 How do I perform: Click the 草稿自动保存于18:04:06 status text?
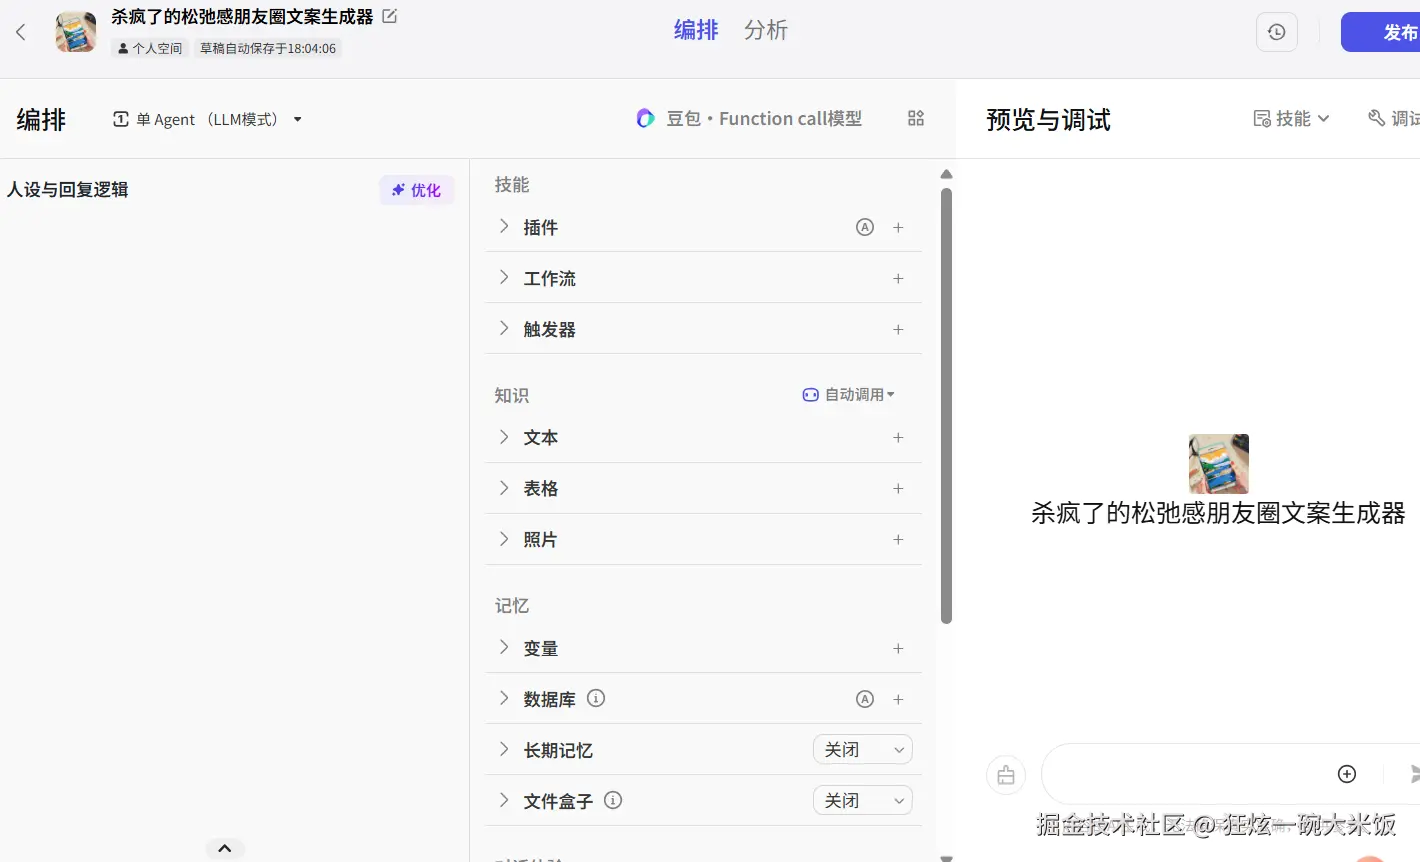click(268, 48)
